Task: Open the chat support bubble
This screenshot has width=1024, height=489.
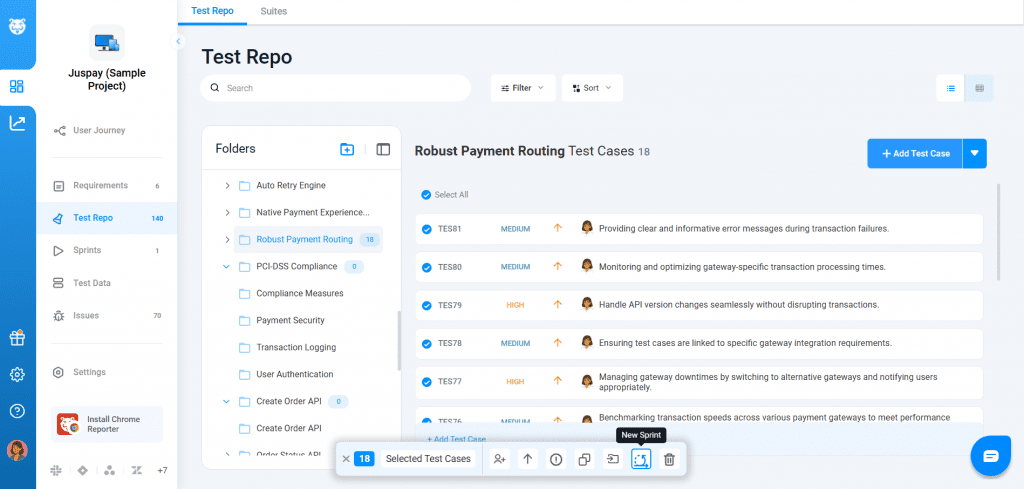Action: pos(990,456)
